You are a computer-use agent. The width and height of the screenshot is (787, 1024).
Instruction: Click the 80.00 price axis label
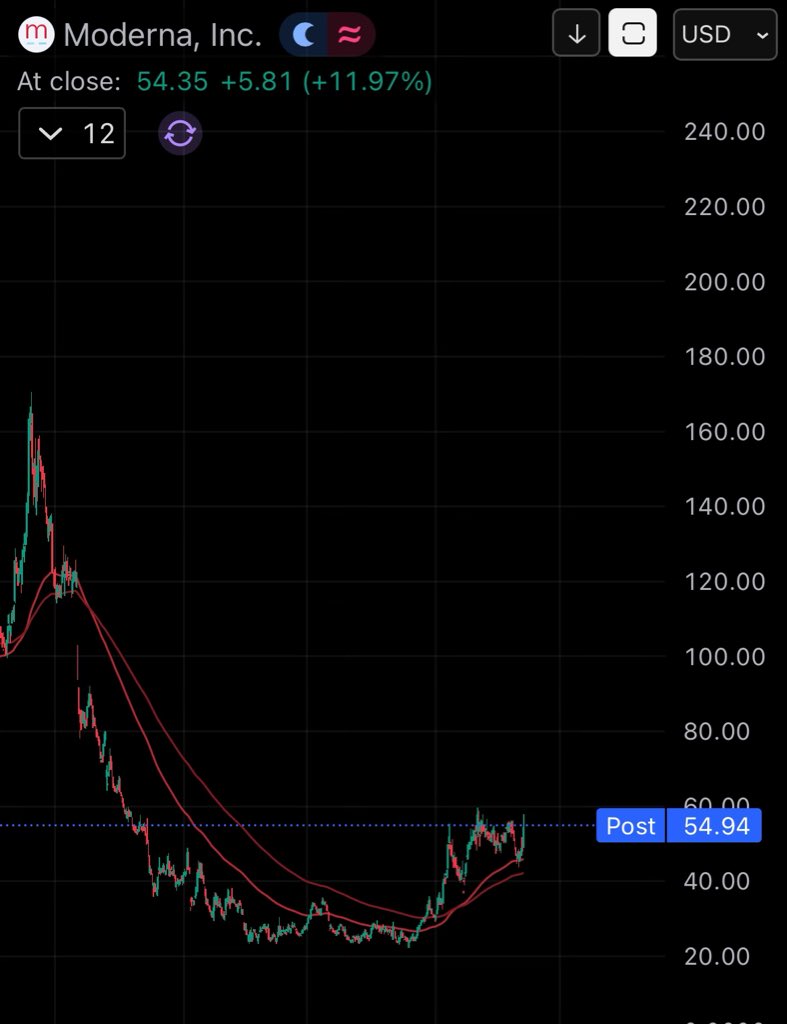pos(716,731)
